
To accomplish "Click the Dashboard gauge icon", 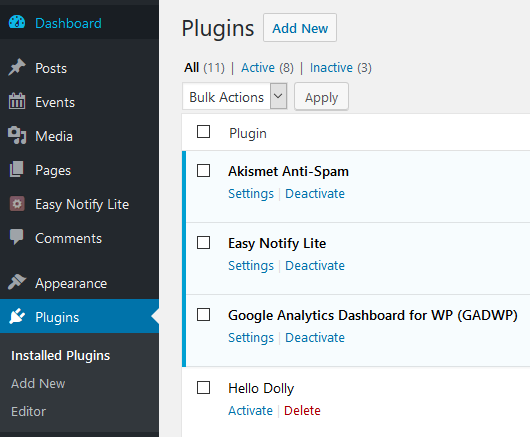I will click(17, 22).
